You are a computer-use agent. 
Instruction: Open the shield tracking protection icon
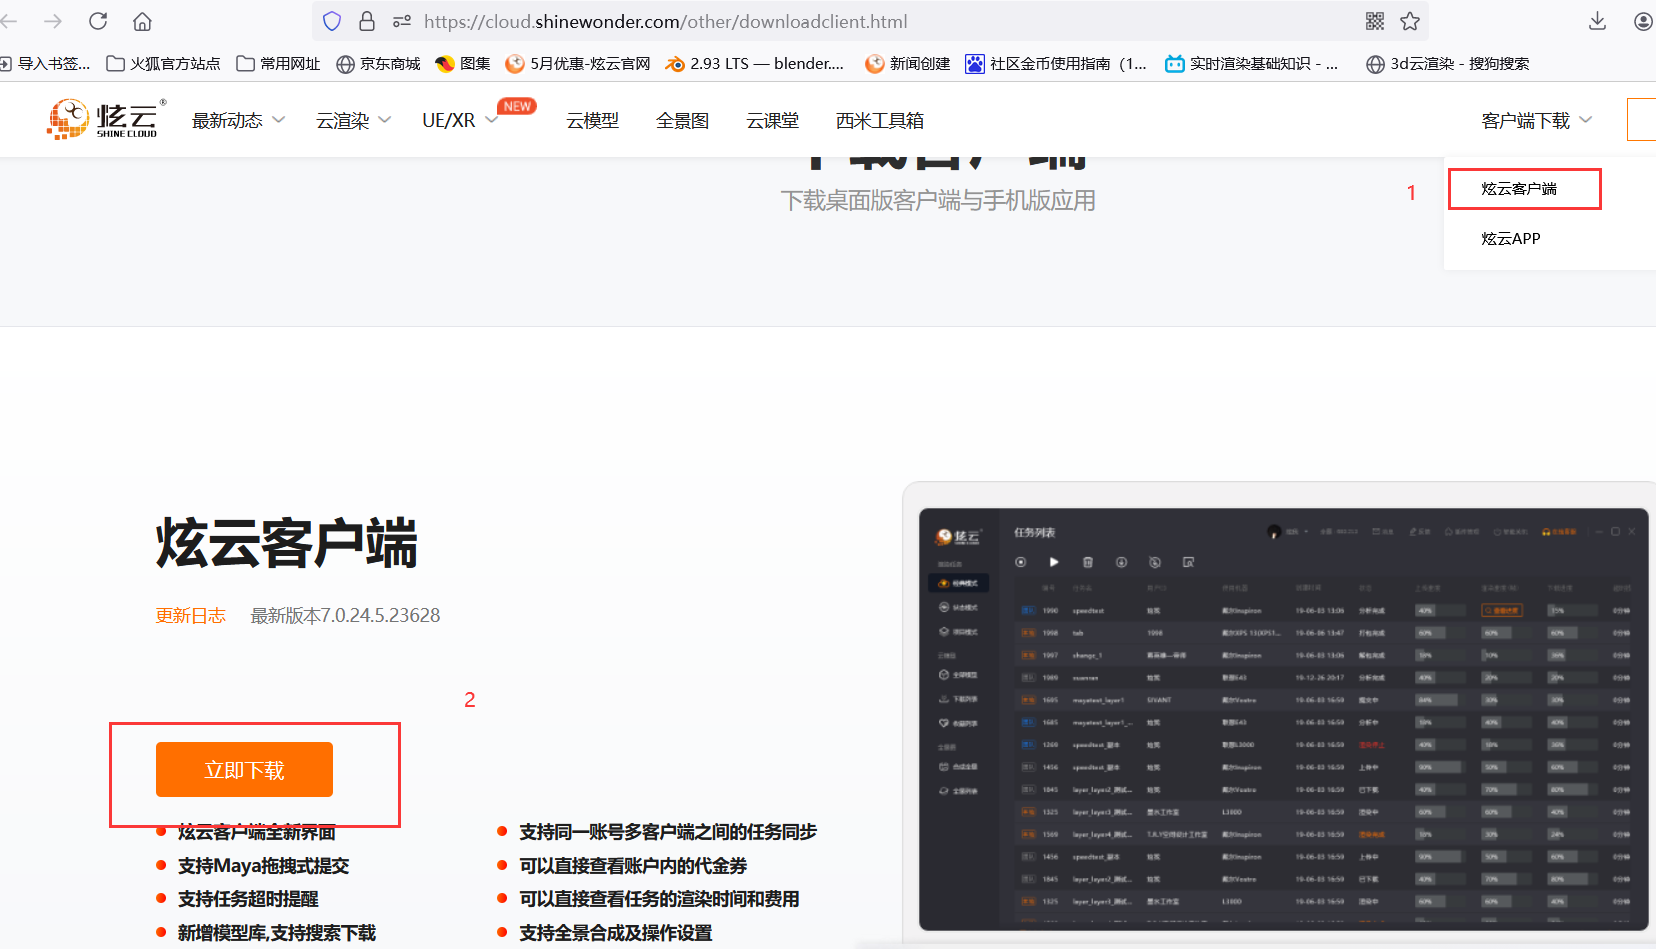(x=332, y=21)
